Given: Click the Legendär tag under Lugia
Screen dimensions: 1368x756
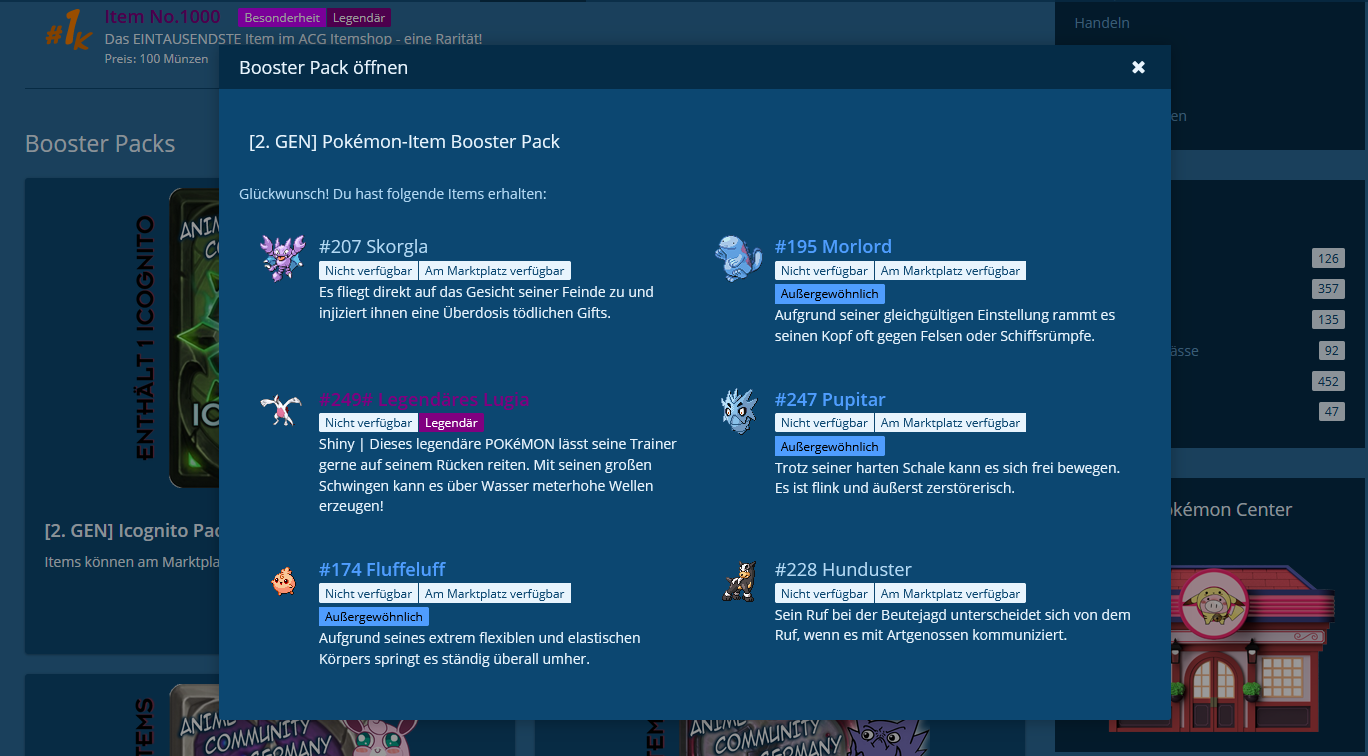Looking at the screenshot, I should coord(450,423).
